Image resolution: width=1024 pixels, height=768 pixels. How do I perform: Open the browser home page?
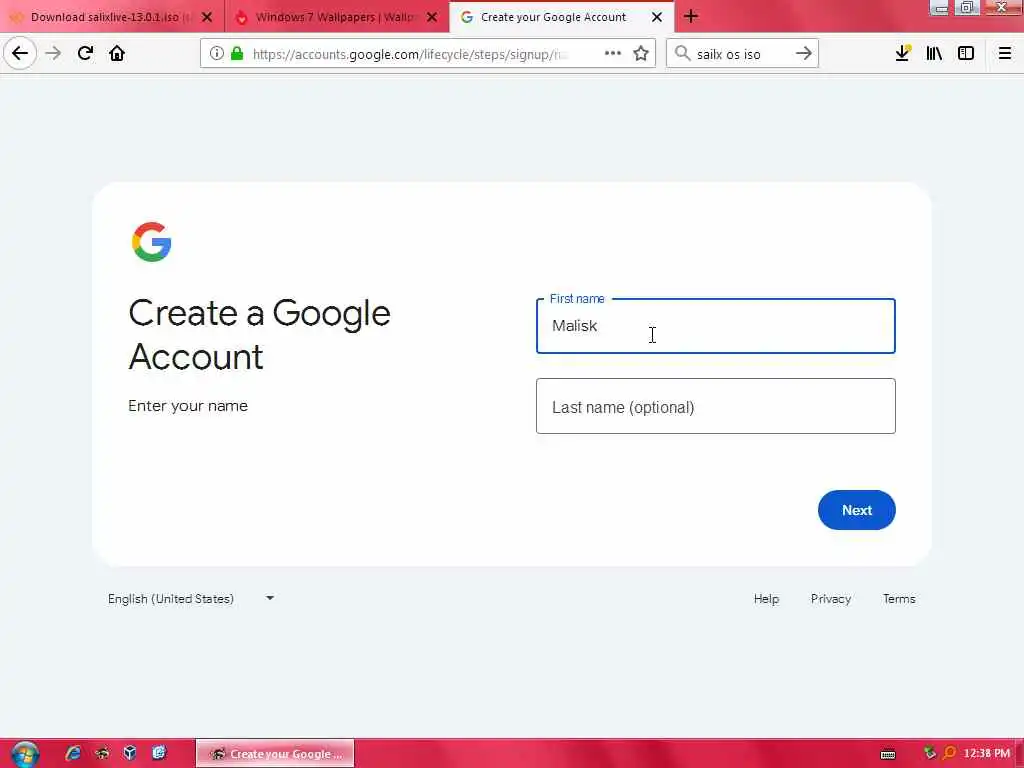(x=117, y=53)
